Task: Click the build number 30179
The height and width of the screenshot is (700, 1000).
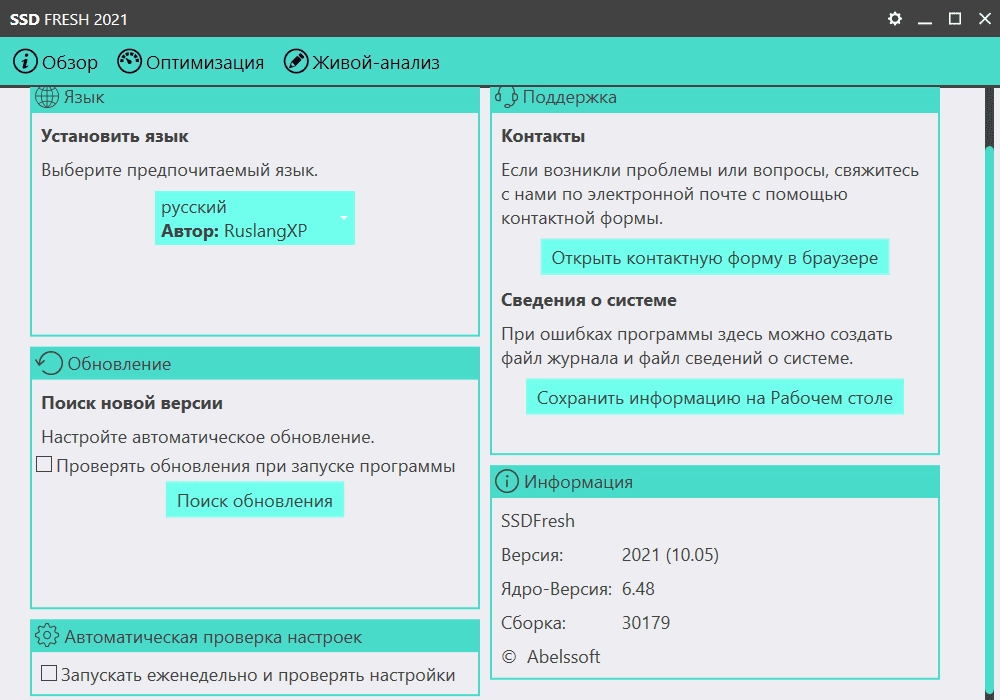Action: coord(645,622)
